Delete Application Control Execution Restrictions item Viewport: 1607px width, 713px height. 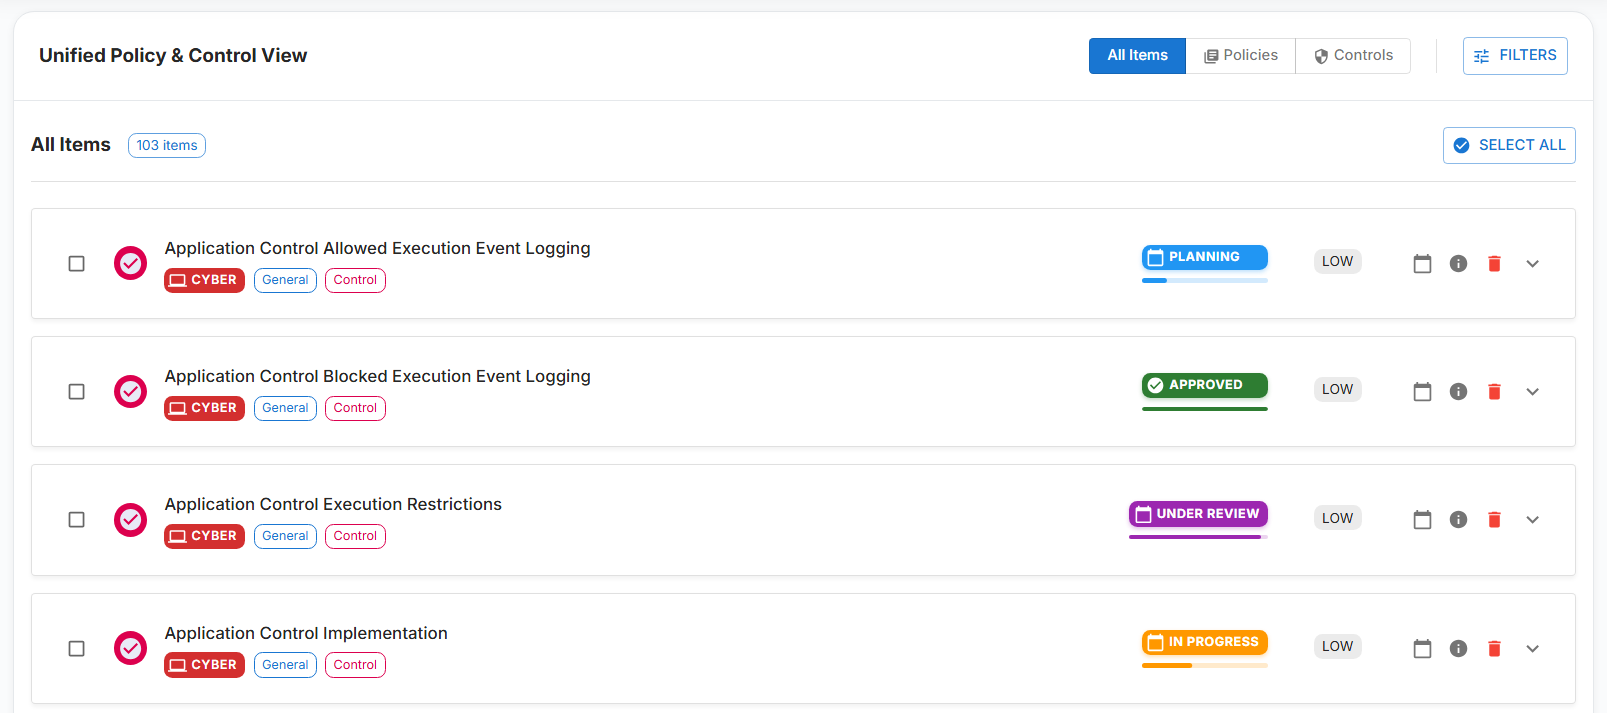point(1494,520)
